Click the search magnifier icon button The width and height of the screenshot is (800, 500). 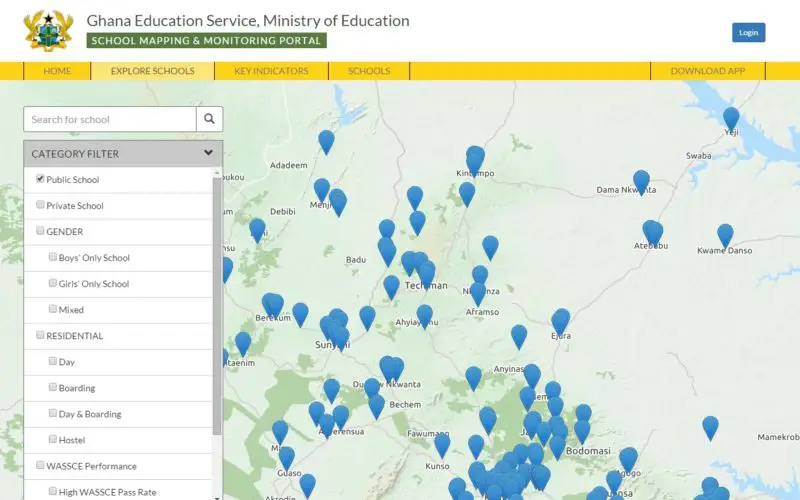[x=209, y=119]
